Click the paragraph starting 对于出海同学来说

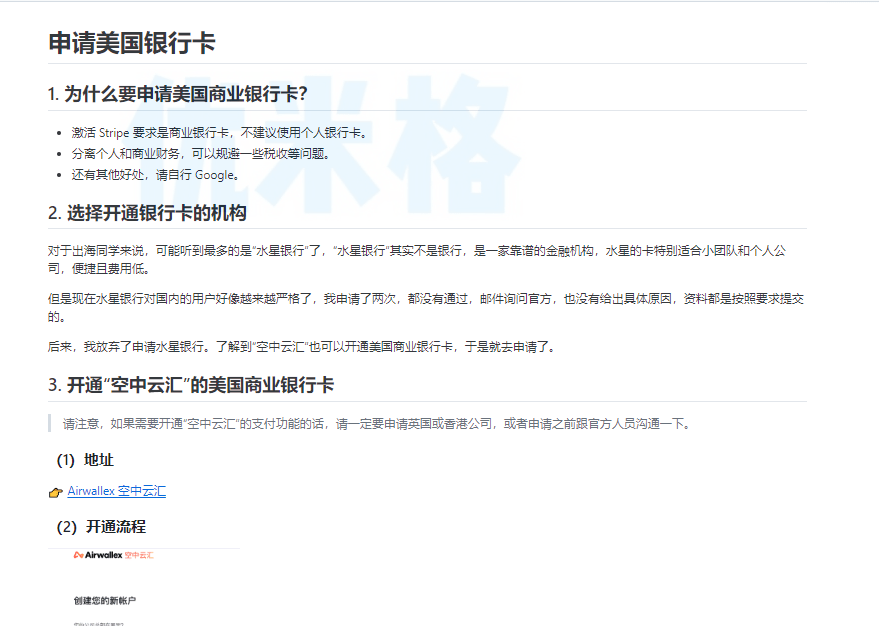417,259
